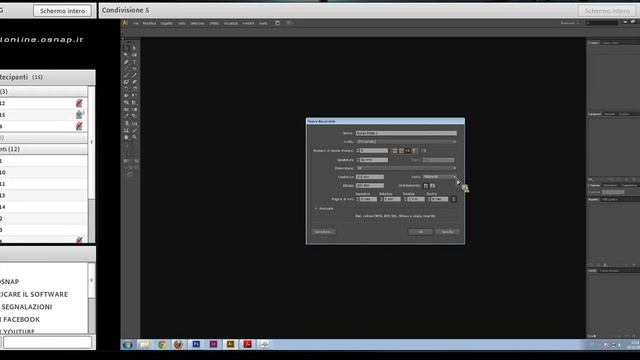Select the Line Segment tool
The image size is (640, 360).
tap(126, 69)
